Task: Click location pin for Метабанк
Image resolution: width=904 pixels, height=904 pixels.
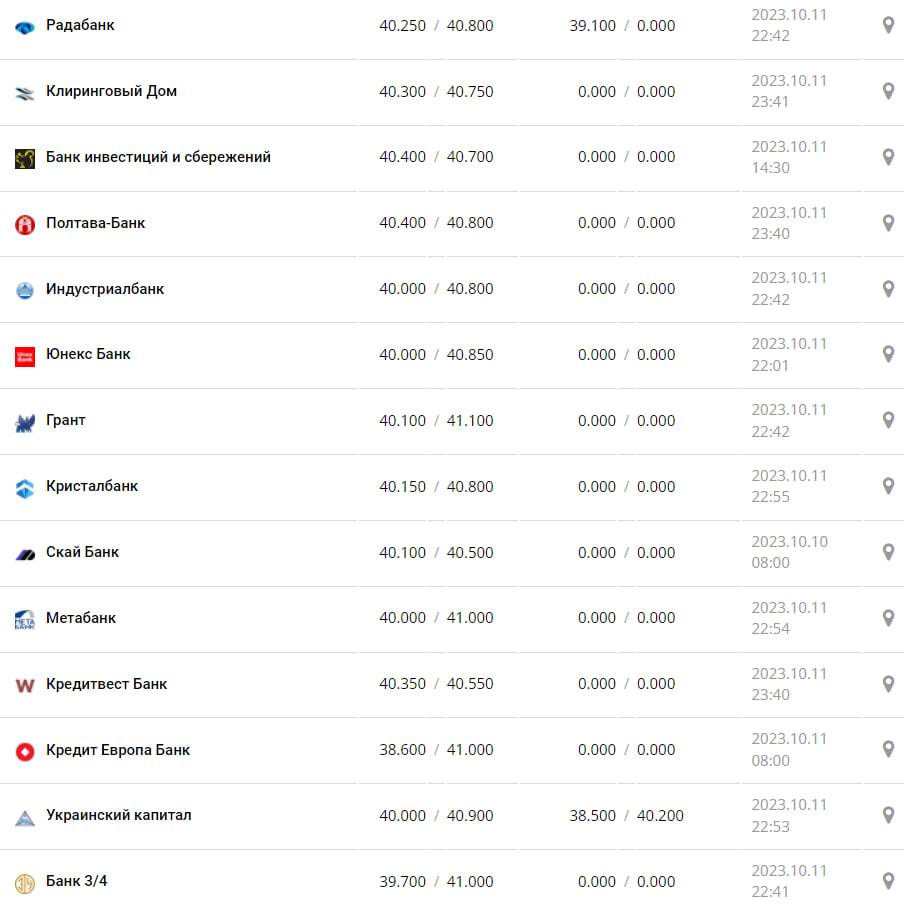Action: click(x=888, y=618)
